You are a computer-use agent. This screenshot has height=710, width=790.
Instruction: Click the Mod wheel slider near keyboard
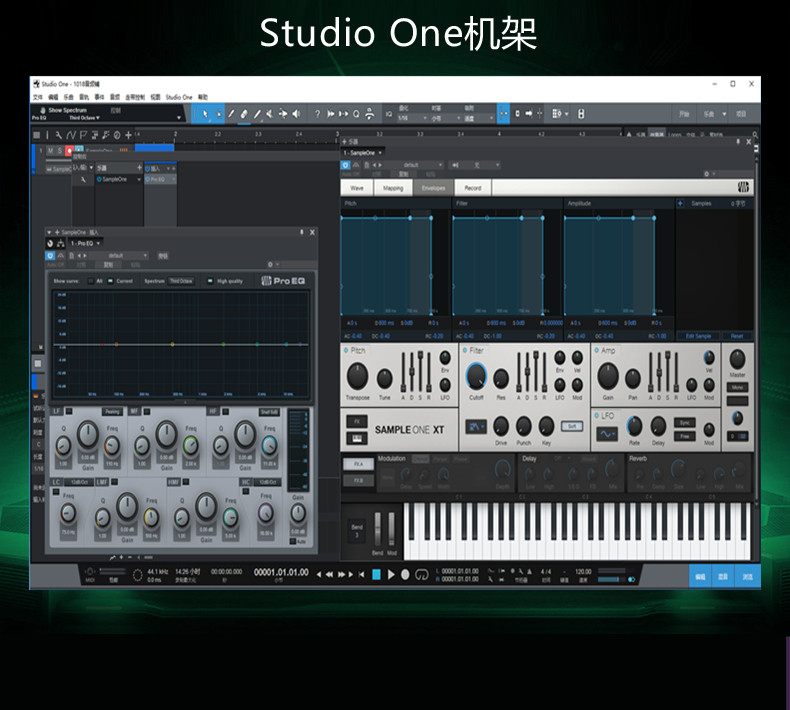click(391, 528)
